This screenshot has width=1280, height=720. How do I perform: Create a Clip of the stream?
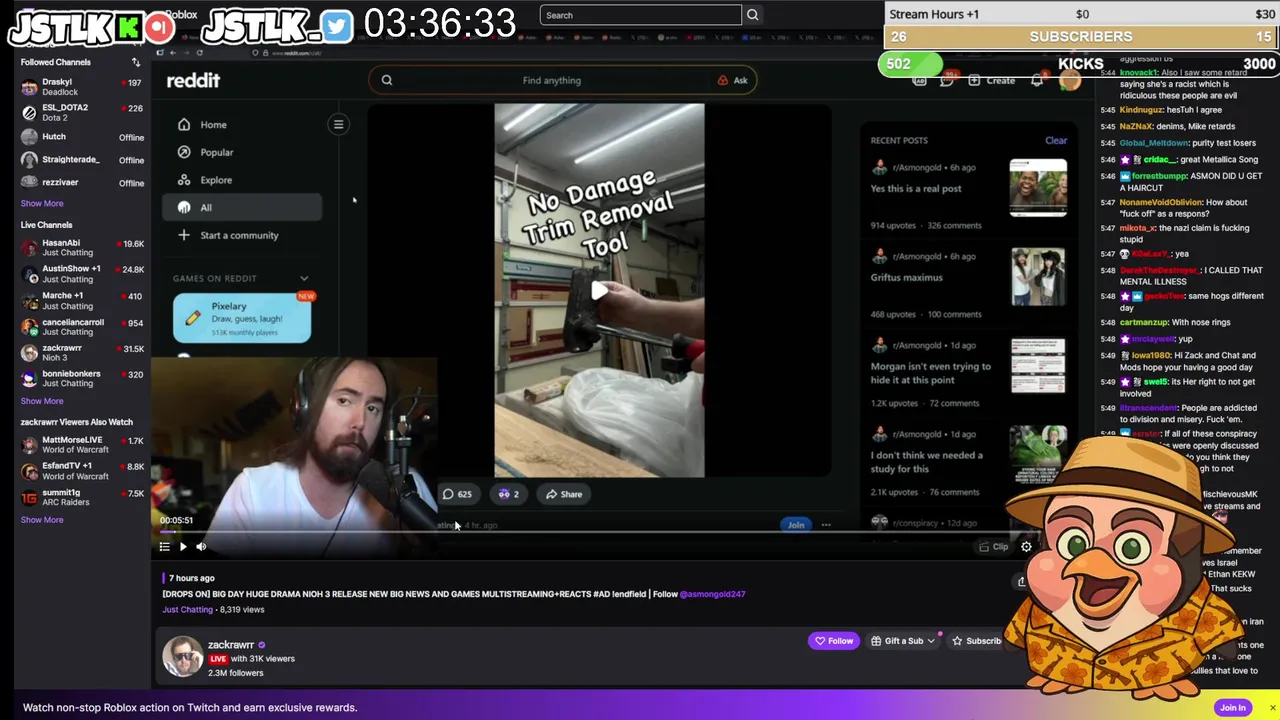[994, 547]
